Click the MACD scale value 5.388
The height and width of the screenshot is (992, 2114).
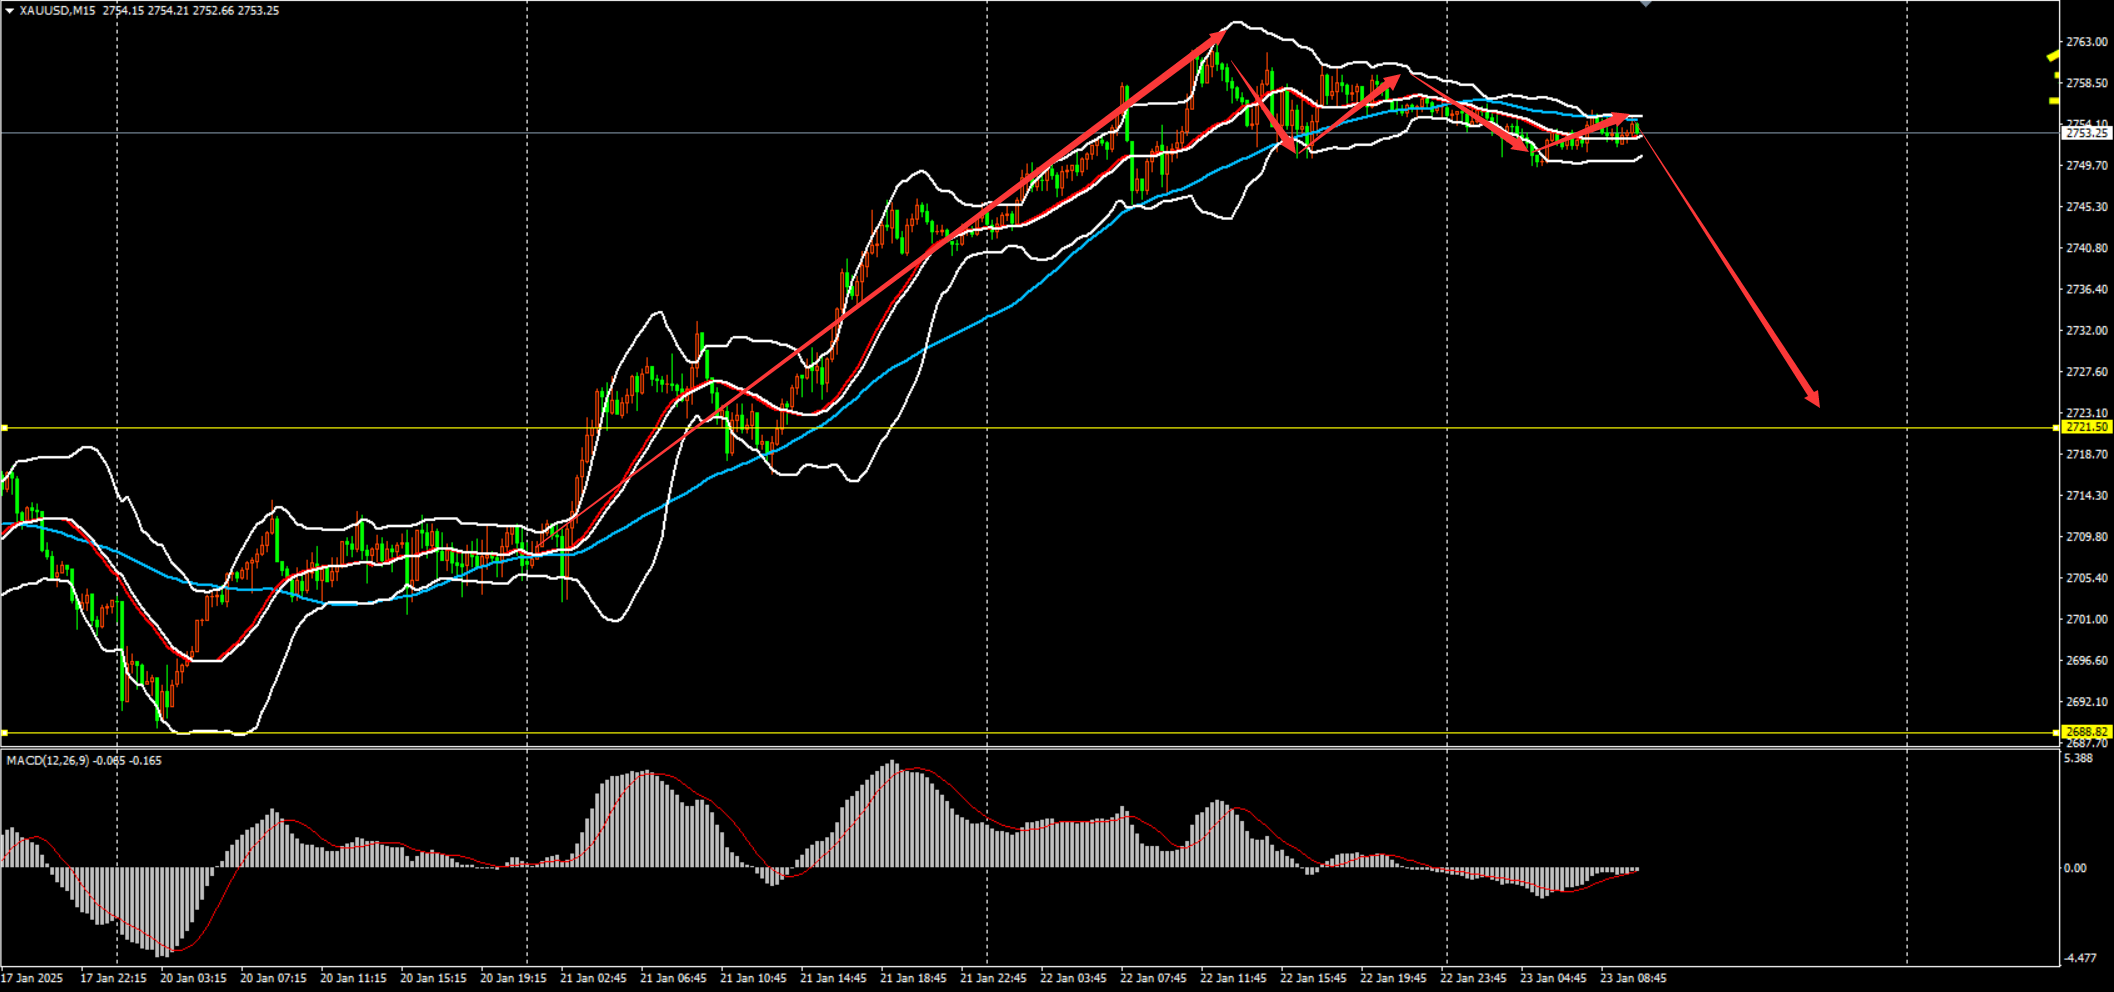click(x=2079, y=759)
